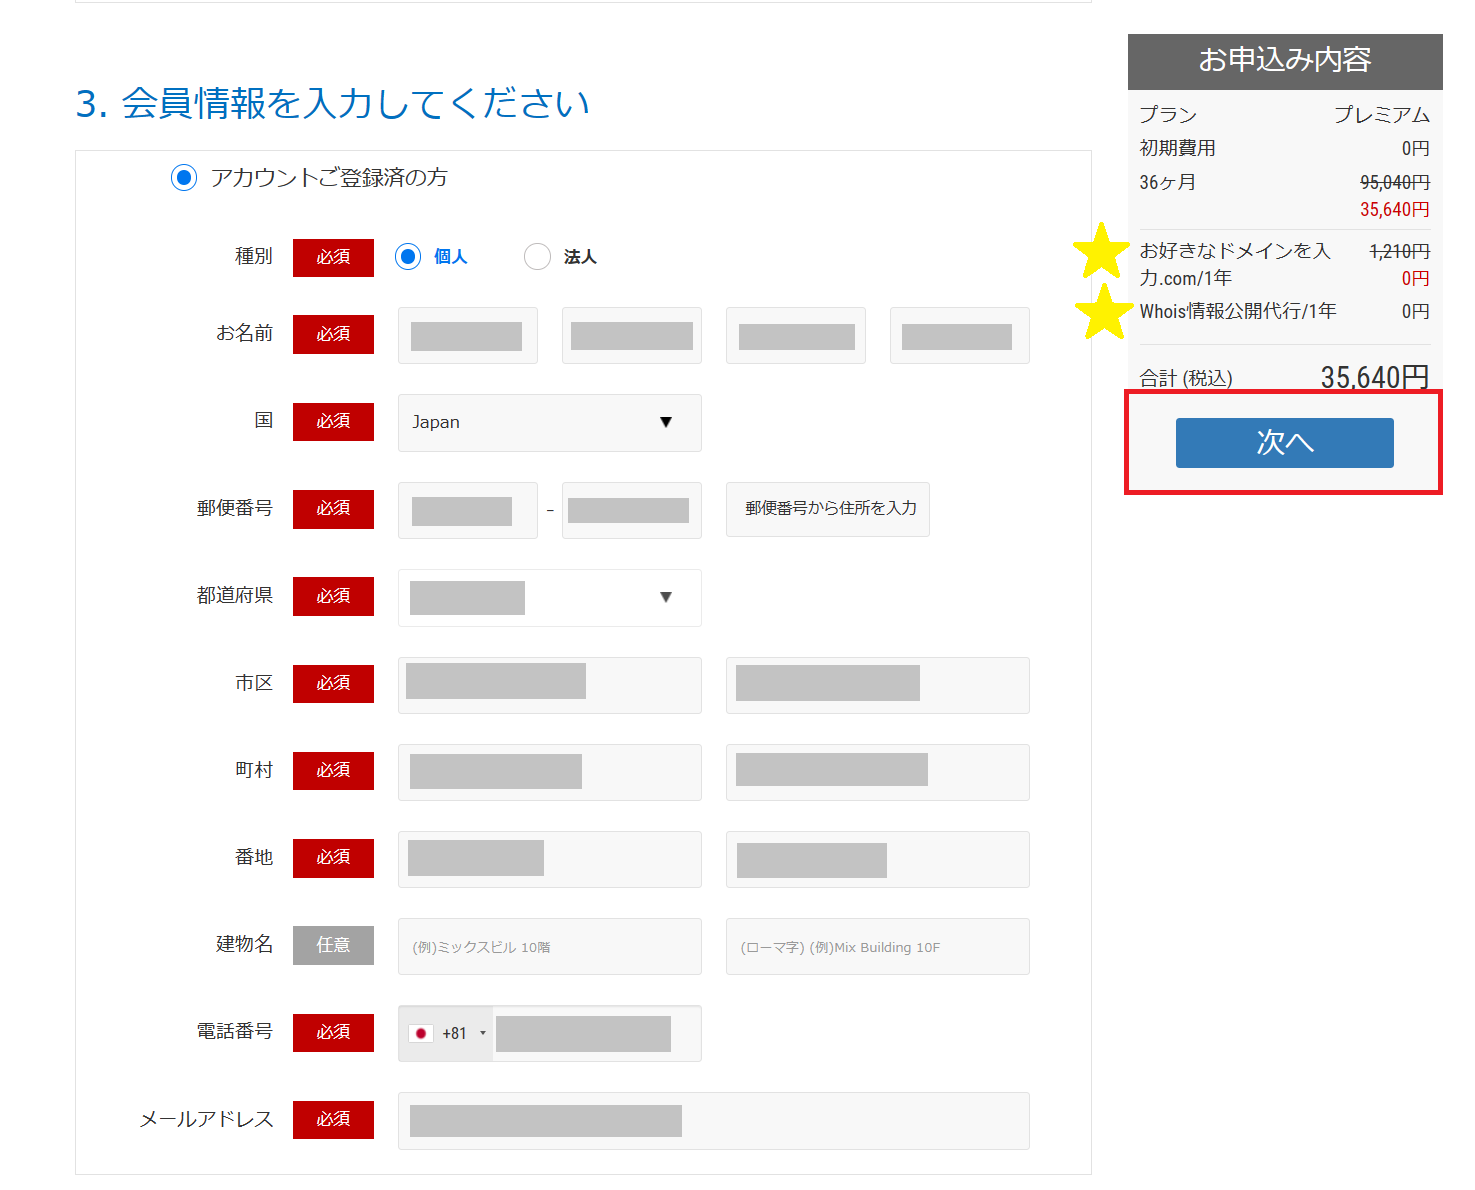Click 郵便番号から住所を入力 button

828,509
